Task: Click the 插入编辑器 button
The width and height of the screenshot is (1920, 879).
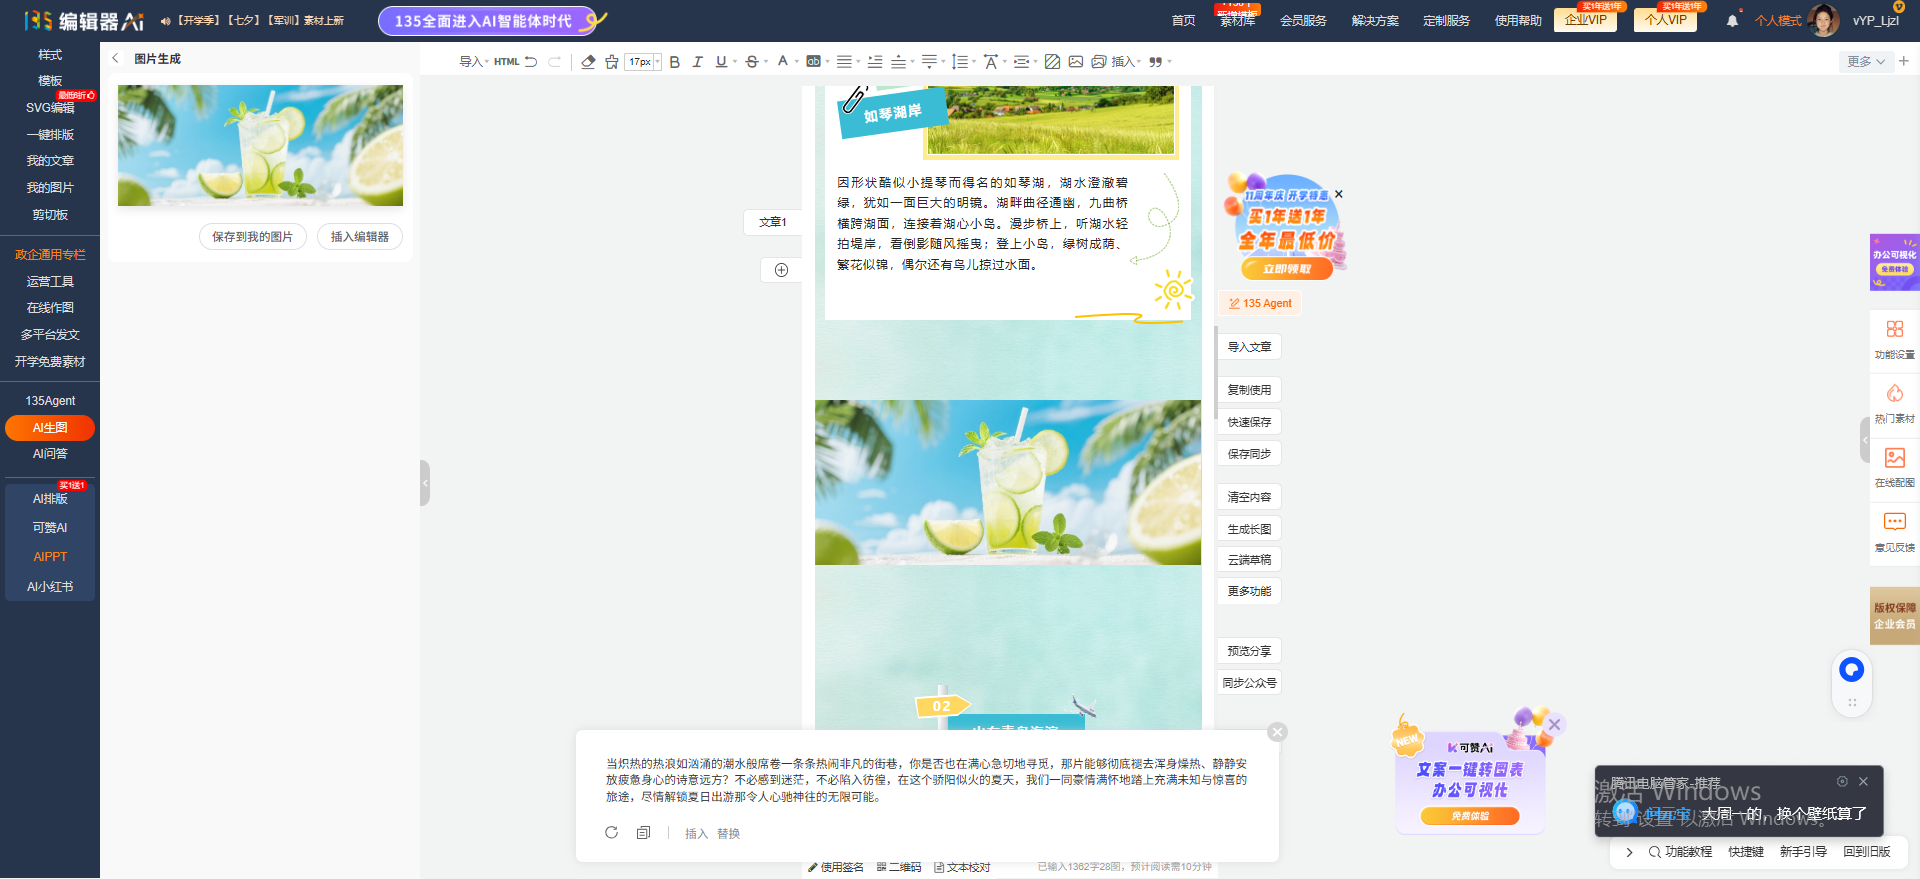Action: point(360,237)
